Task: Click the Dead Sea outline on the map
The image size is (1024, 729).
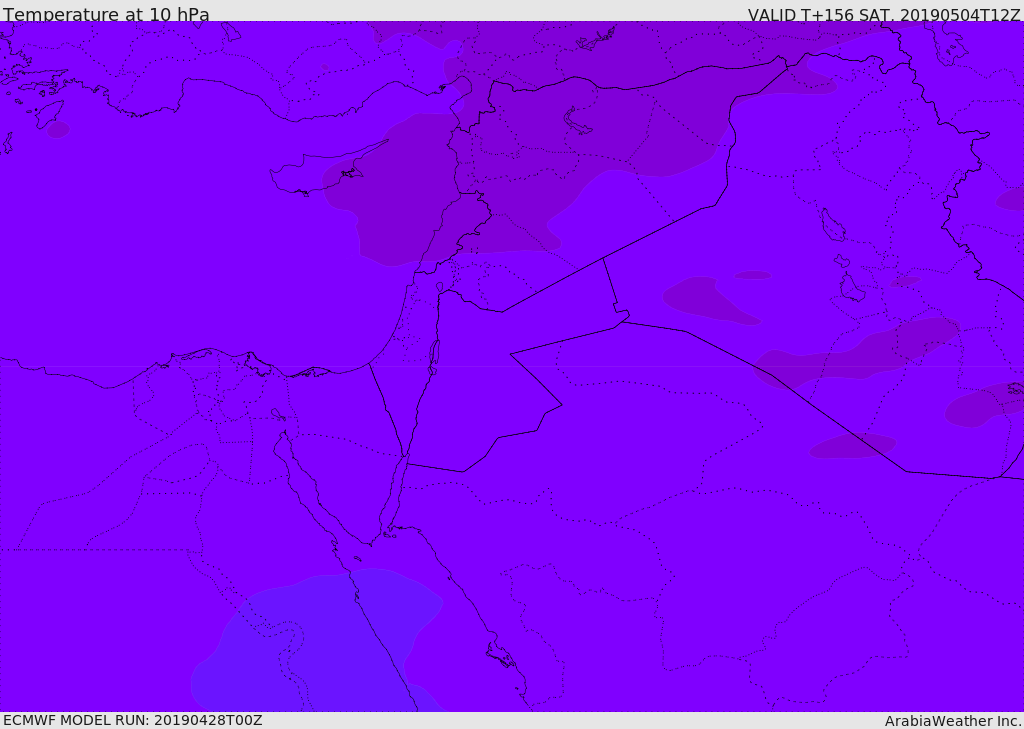Action: 434,357
